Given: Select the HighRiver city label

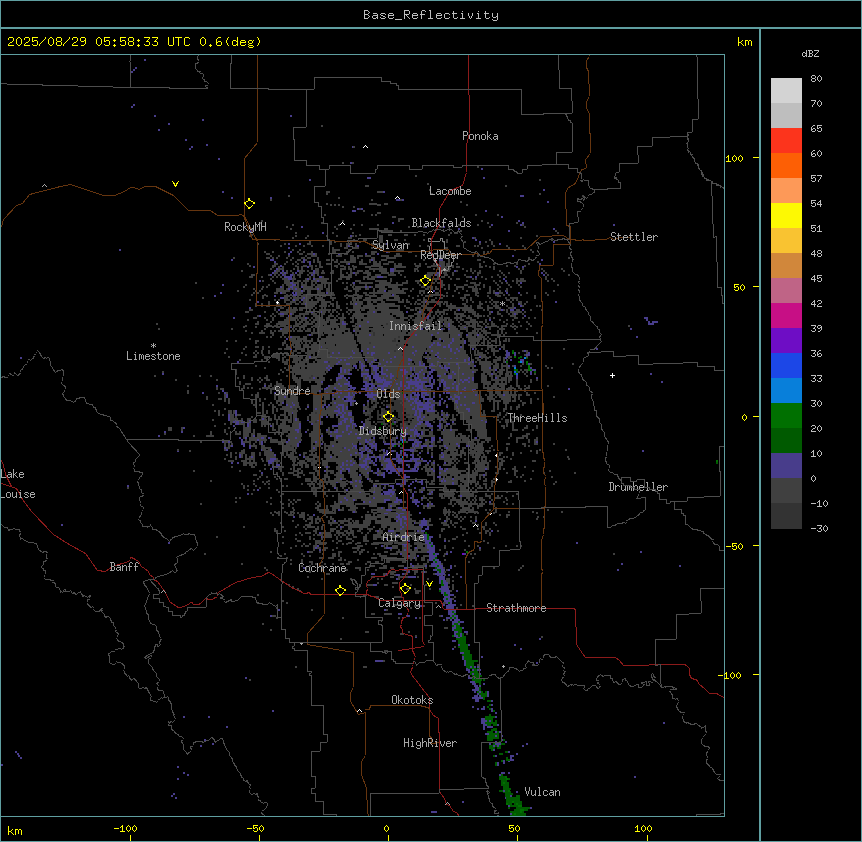Looking at the screenshot, I should (x=430, y=743).
